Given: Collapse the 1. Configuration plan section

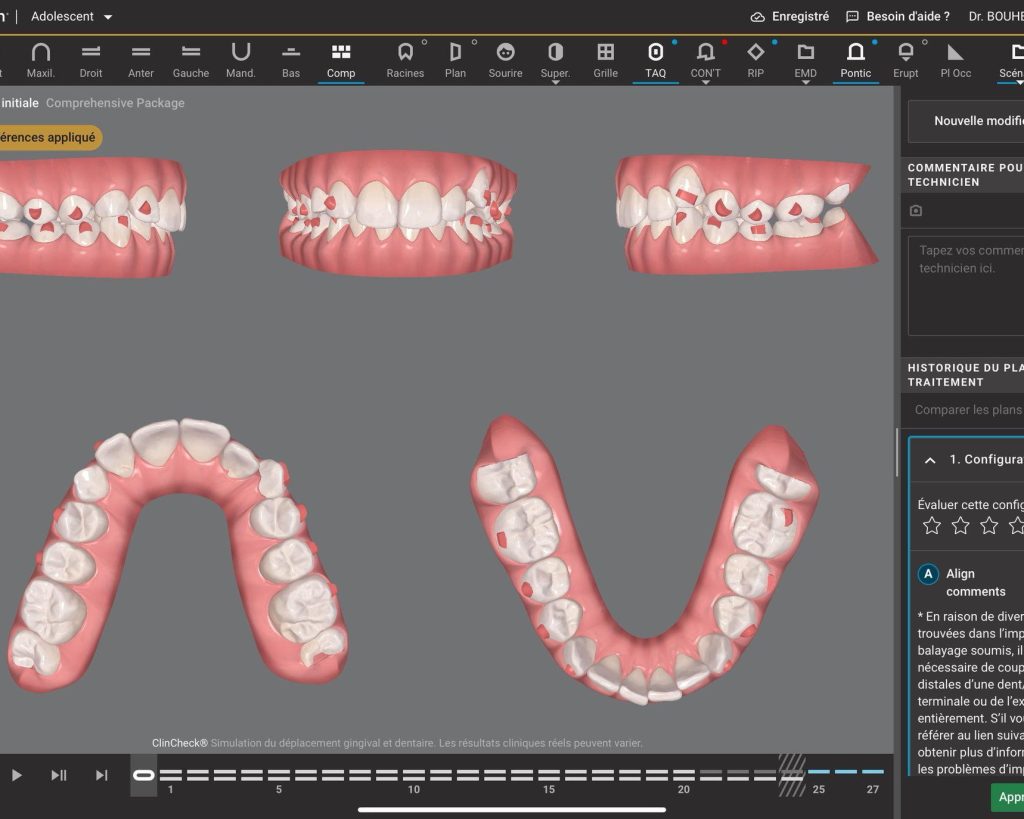Looking at the screenshot, I should tap(930, 460).
